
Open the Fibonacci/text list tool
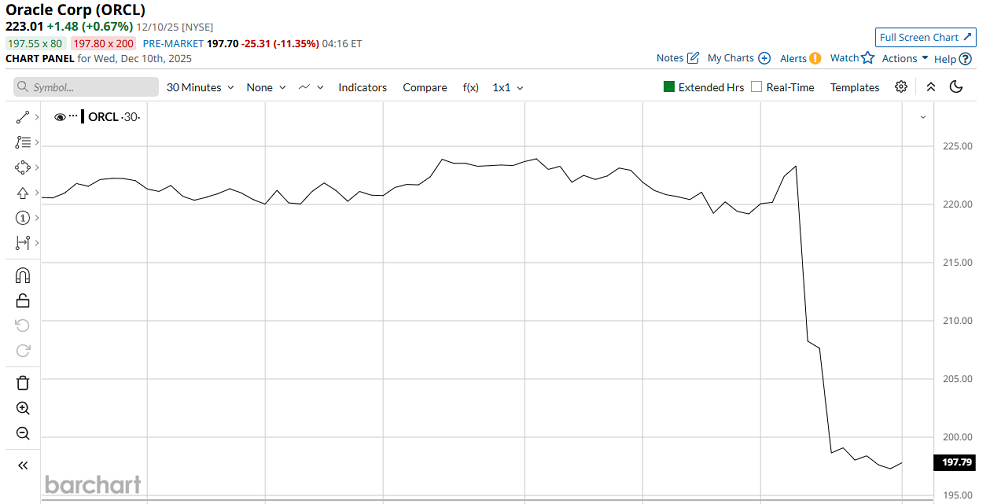point(23,142)
